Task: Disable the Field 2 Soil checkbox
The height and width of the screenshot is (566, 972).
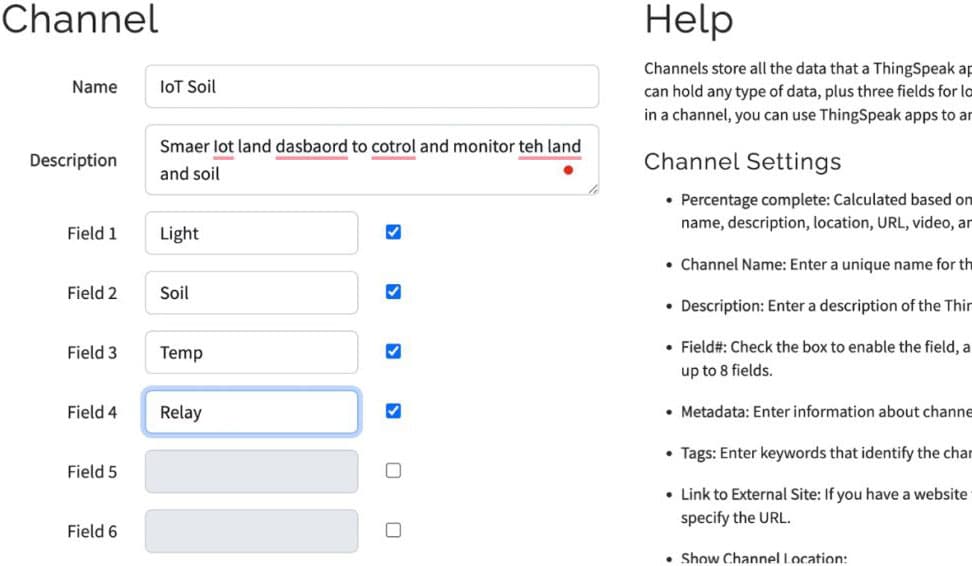Action: 393,292
